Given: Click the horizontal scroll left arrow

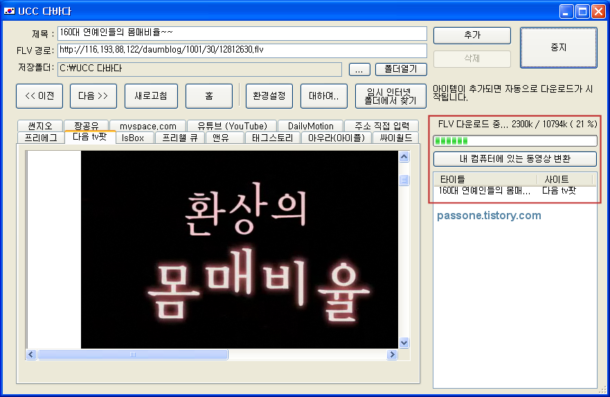Looking at the screenshot, I should pos(32,355).
